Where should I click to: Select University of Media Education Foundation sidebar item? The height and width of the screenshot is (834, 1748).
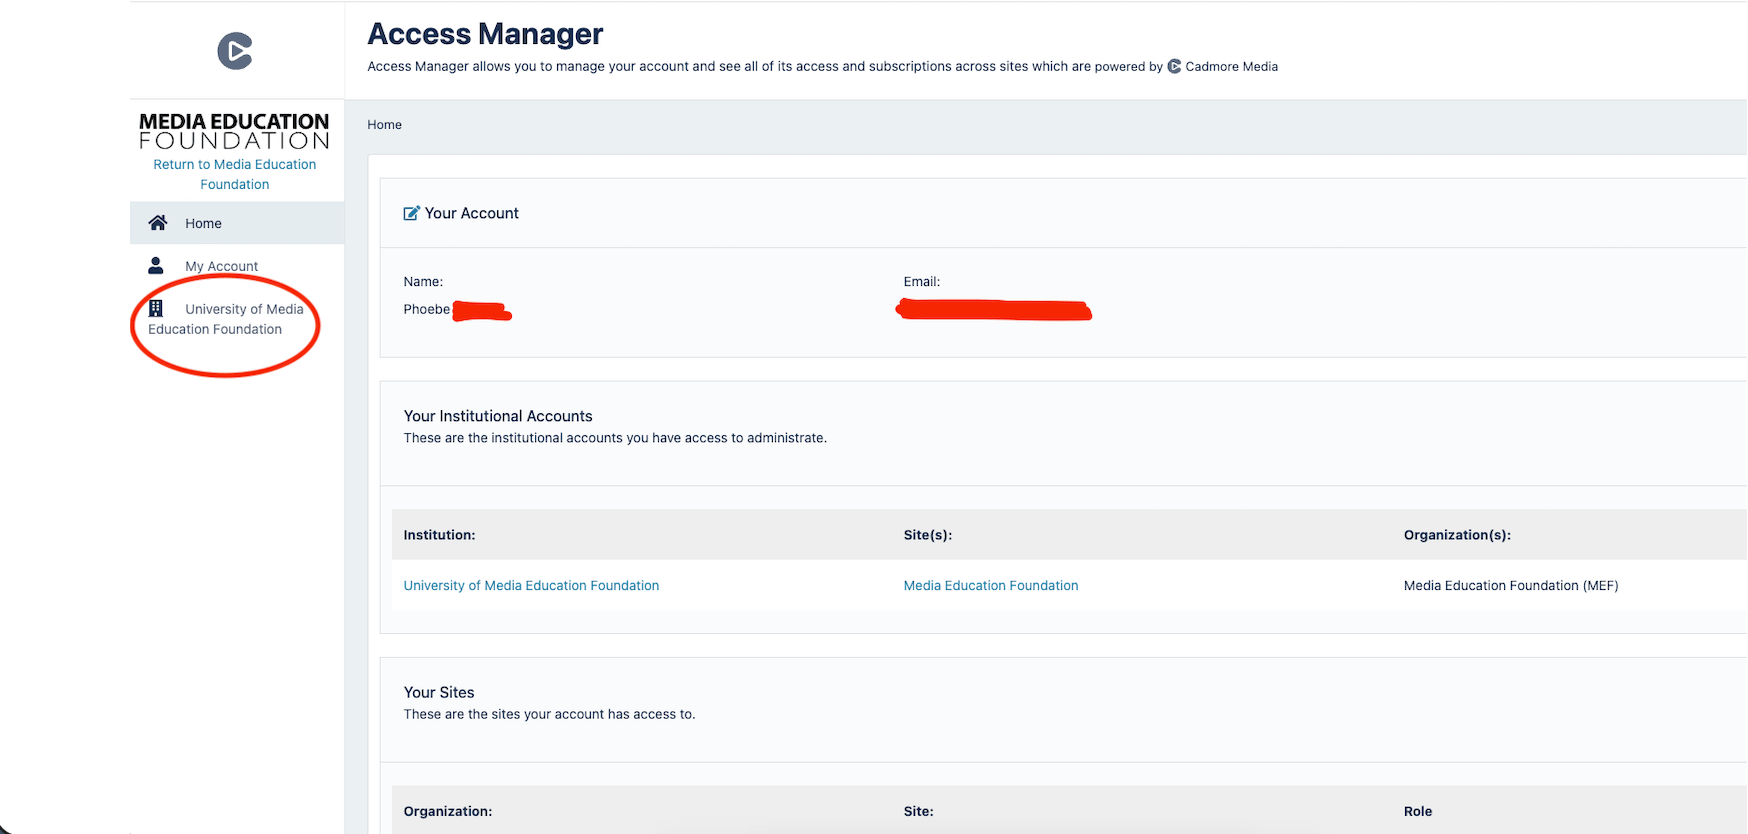226,319
